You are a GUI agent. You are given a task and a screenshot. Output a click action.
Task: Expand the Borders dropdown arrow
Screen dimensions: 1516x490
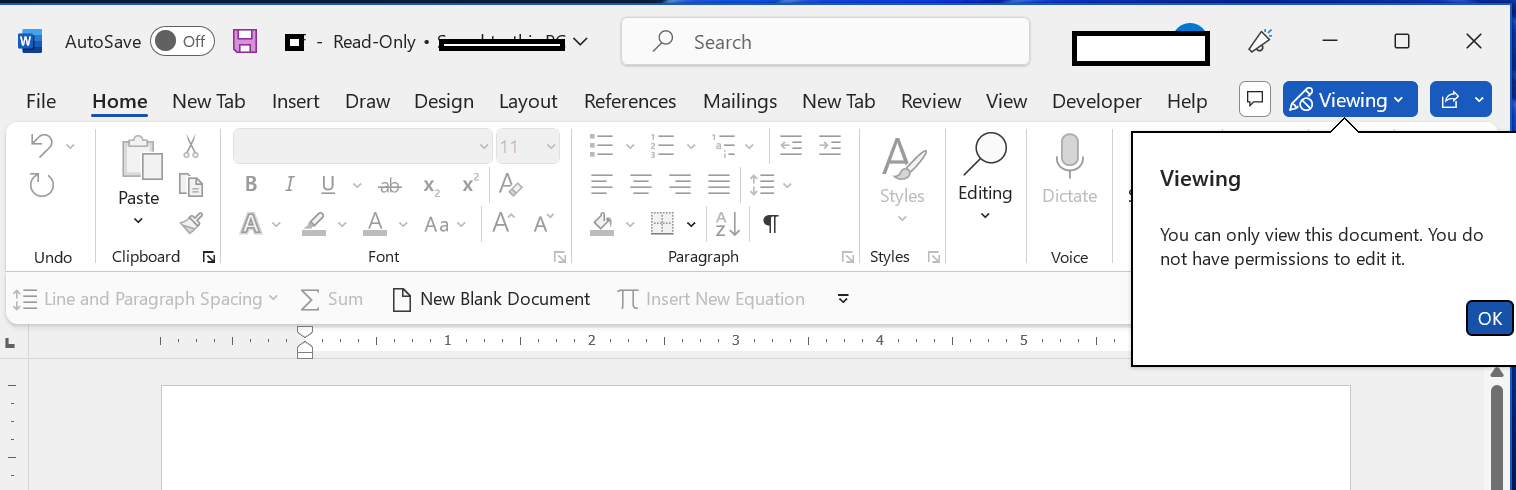coord(691,224)
